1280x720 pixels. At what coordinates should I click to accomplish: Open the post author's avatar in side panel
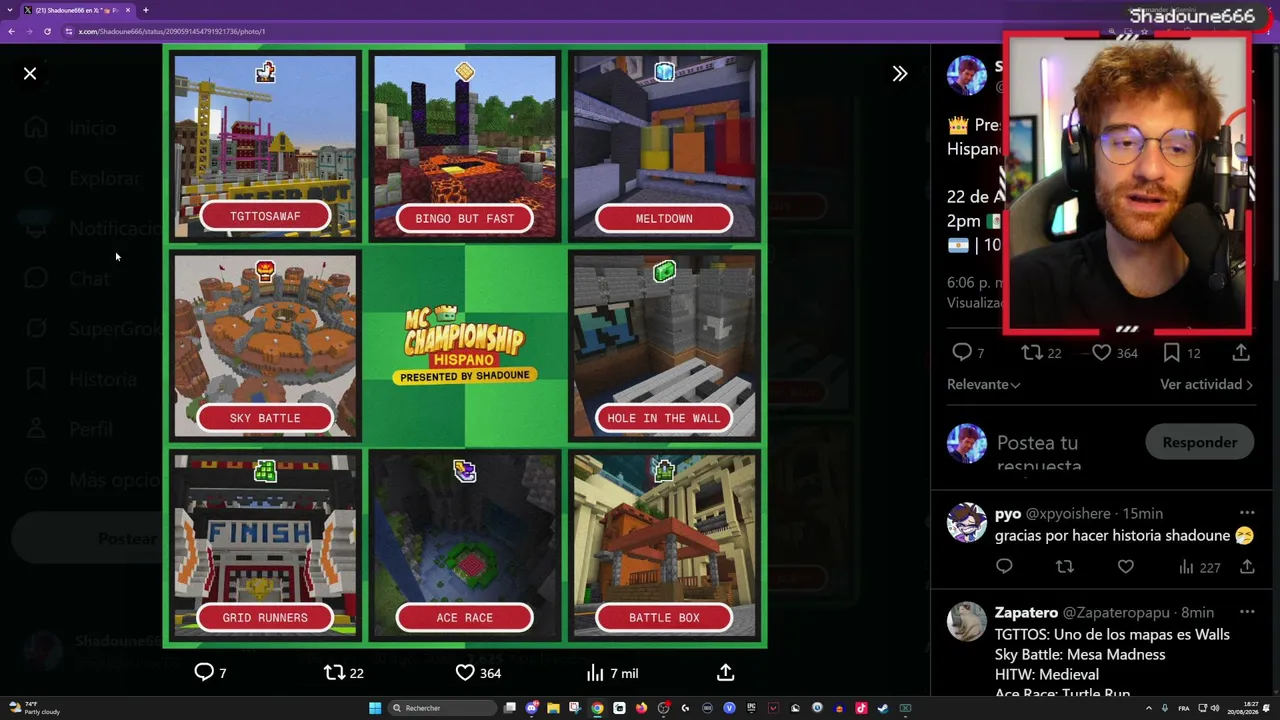[x=967, y=76]
